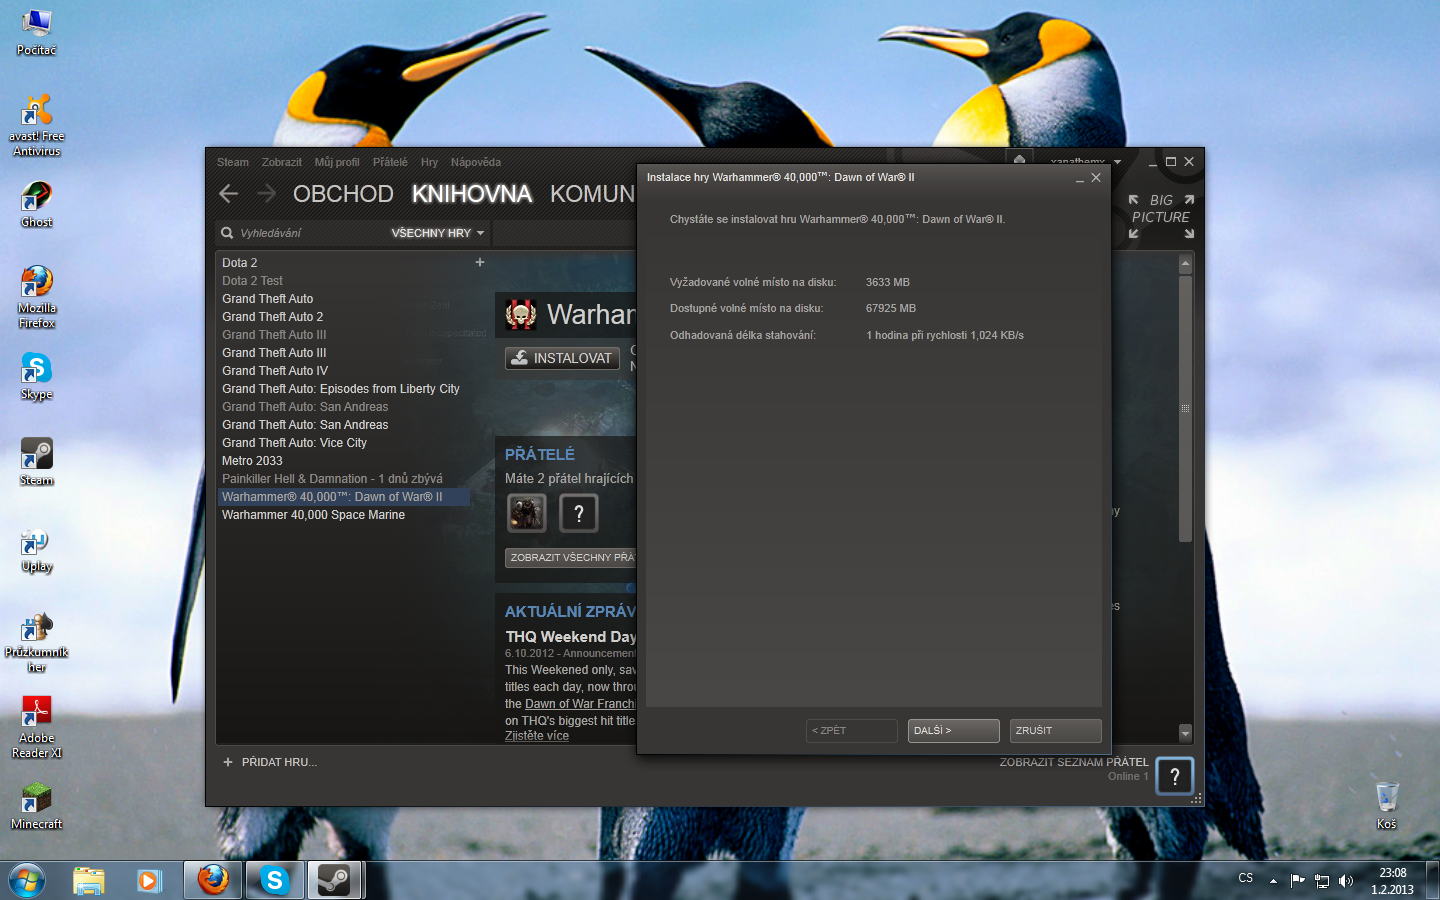1440x900 pixels.
Task: Open the Minecraft desktop shortcut
Action: 36,804
